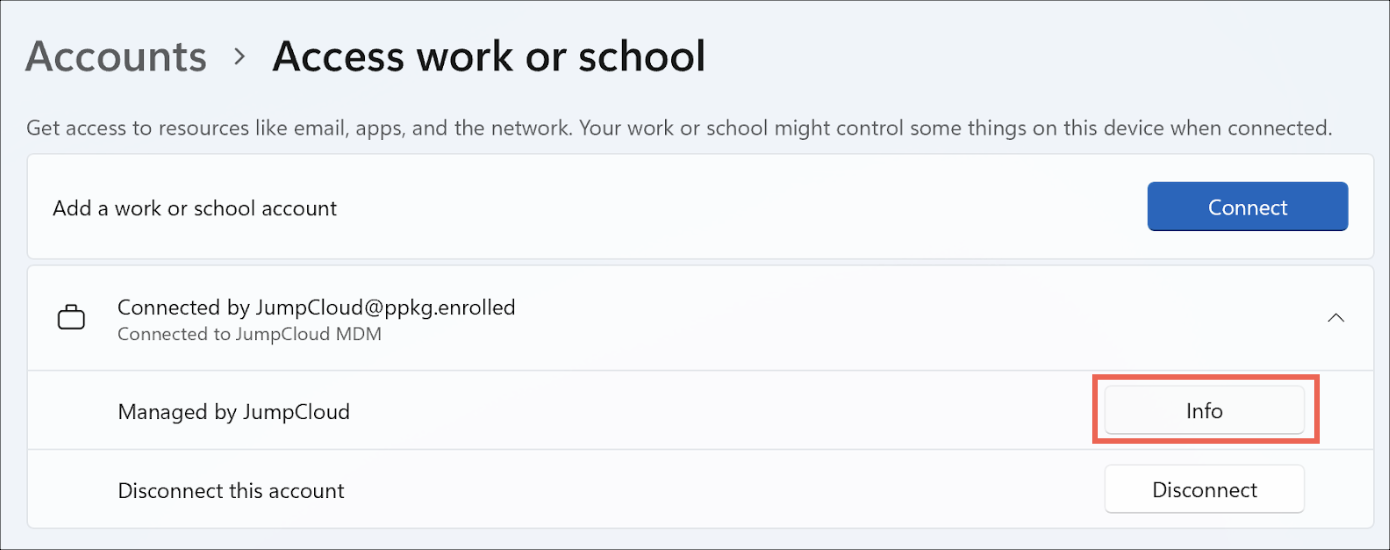The width and height of the screenshot is (1390, 550).
Task: Click the breadcrumb arrow separator after Accounts
Action: click(239, 57)
